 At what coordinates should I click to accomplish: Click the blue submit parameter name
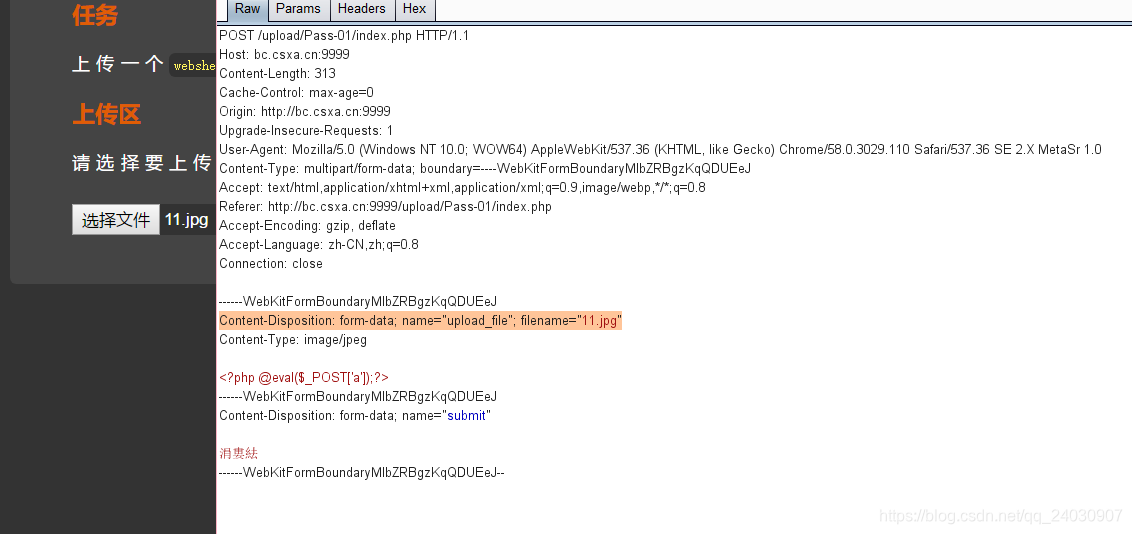tap(466, 416)
